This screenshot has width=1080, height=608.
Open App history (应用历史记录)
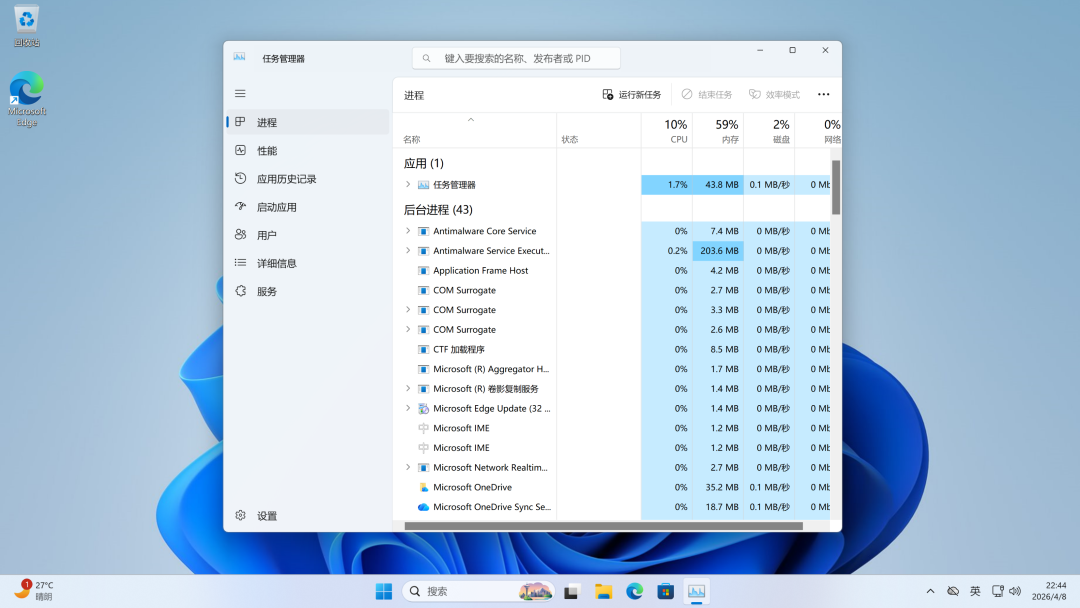click(x=308, y=179)
